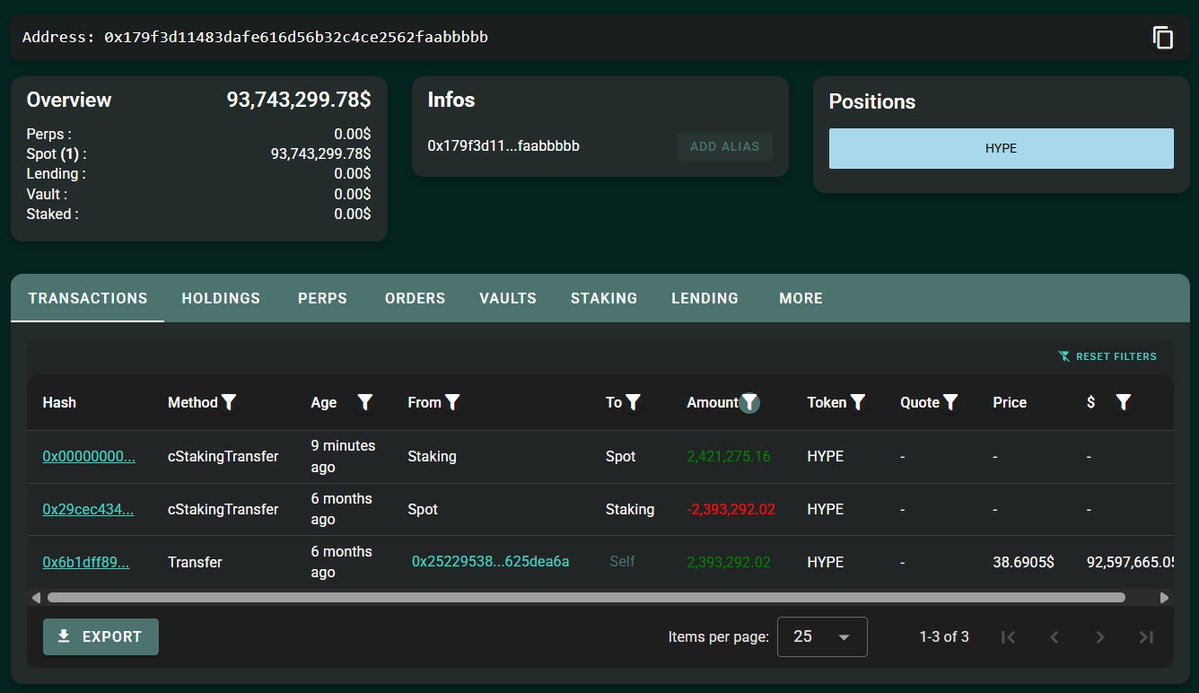
Task: Click the 'Self' recipient in the Transfer row
Action: click(622, 561)
